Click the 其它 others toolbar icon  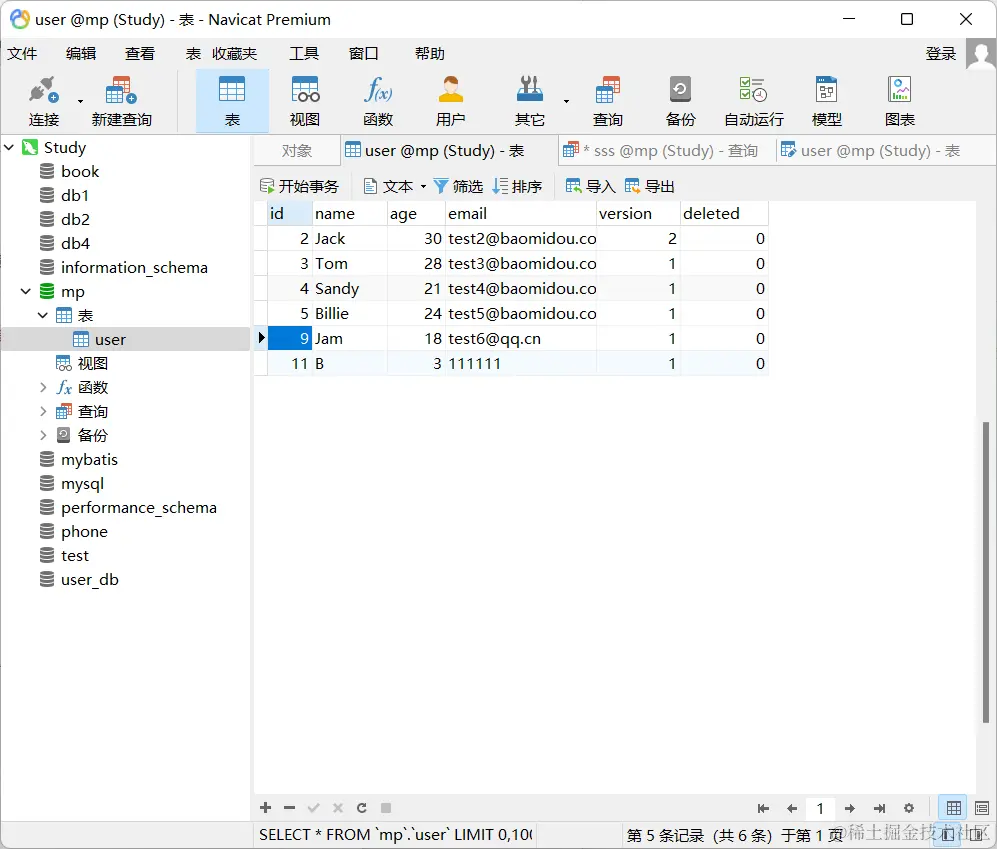tap(529, 101)
